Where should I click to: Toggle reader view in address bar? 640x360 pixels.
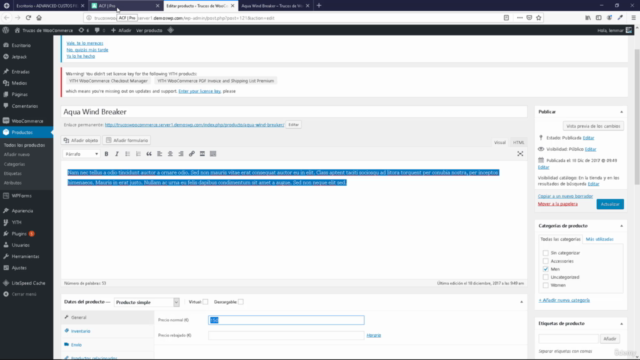[506, 18]
